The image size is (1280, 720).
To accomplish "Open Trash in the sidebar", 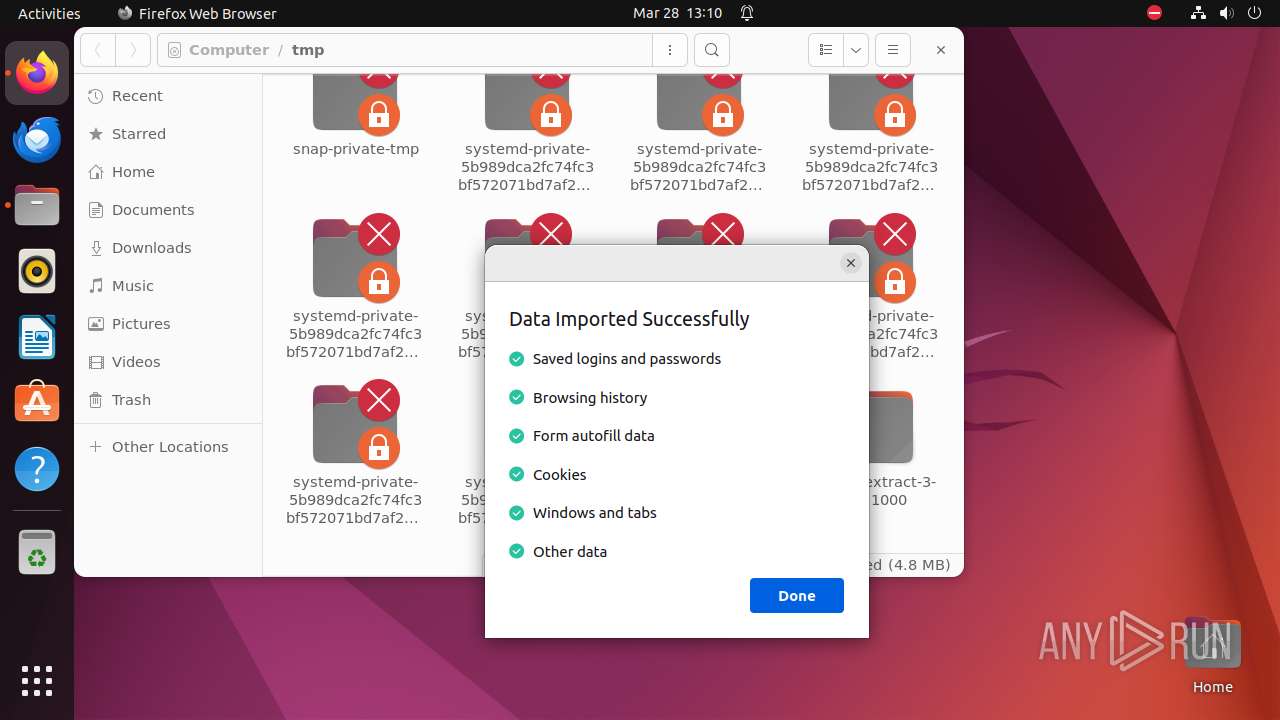I will [x=168, y=400].
